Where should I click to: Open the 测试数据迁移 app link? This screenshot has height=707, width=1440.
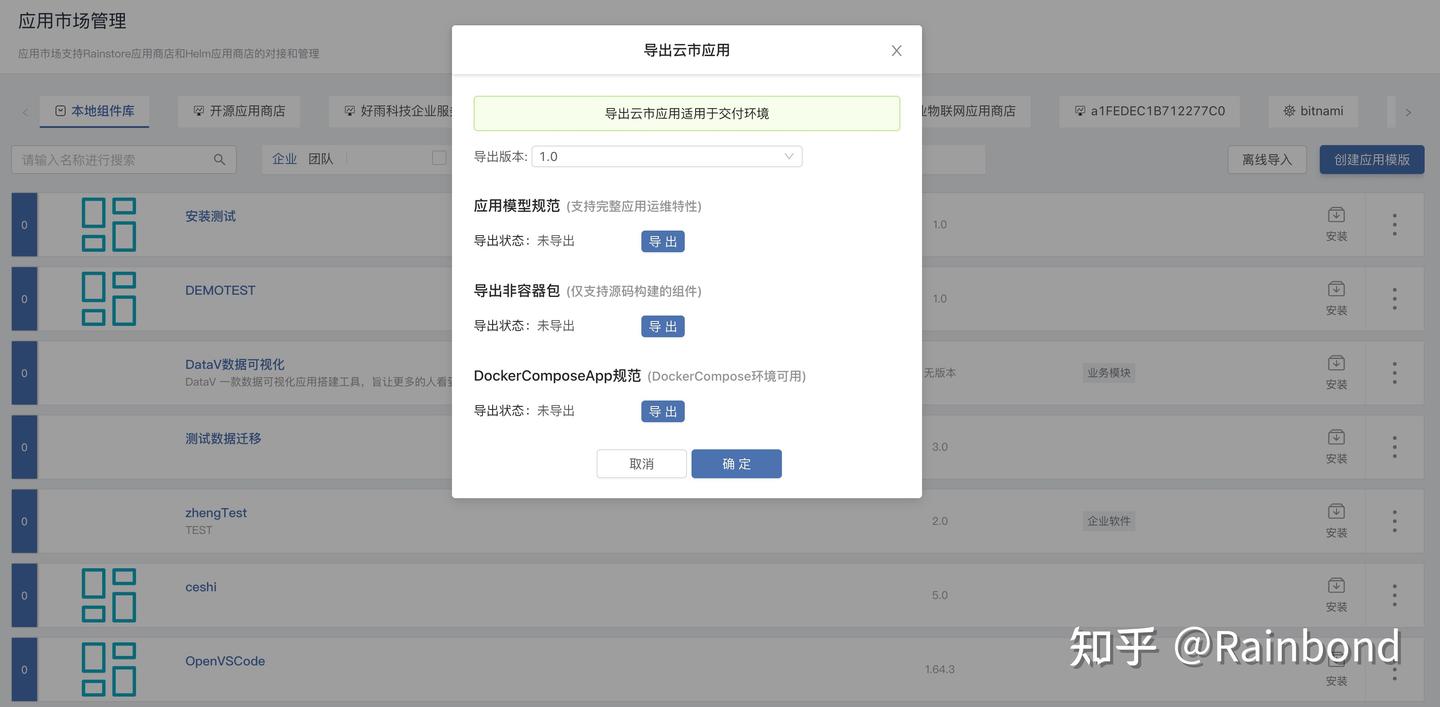coord(223,438)
